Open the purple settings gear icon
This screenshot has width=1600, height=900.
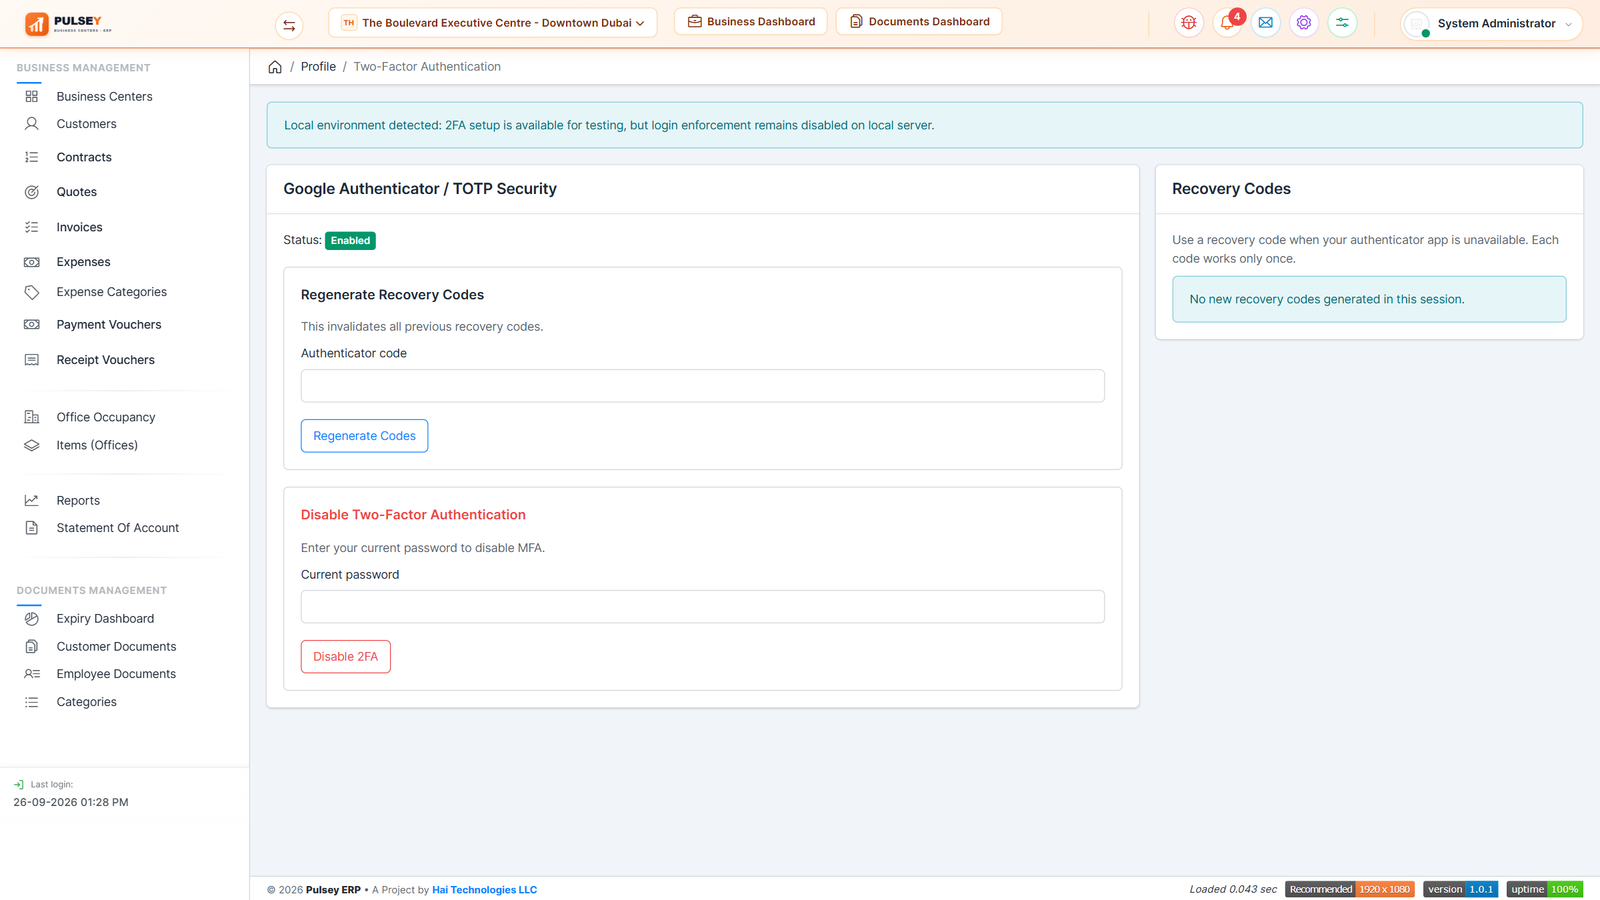tap(1304, 23)
